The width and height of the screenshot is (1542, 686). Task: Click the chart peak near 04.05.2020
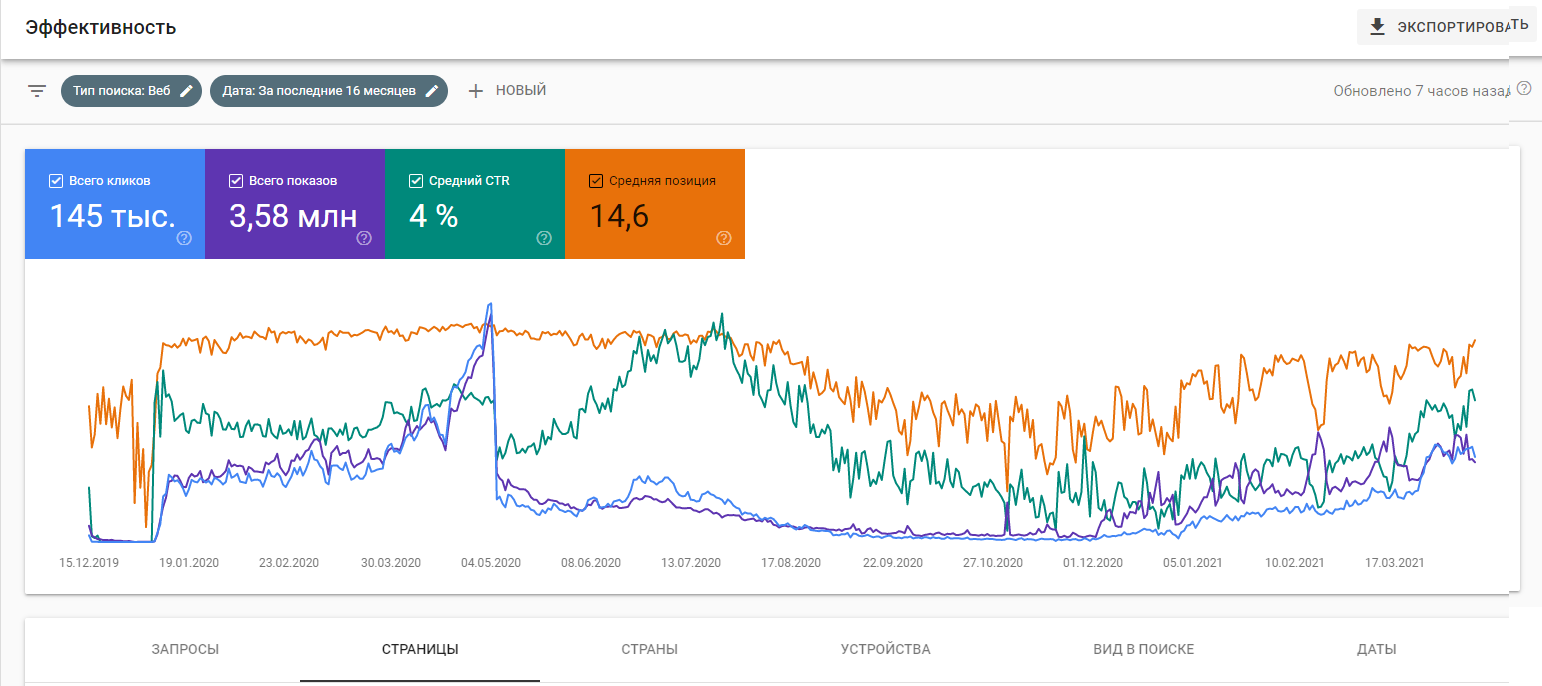click(x=489, y=304)
